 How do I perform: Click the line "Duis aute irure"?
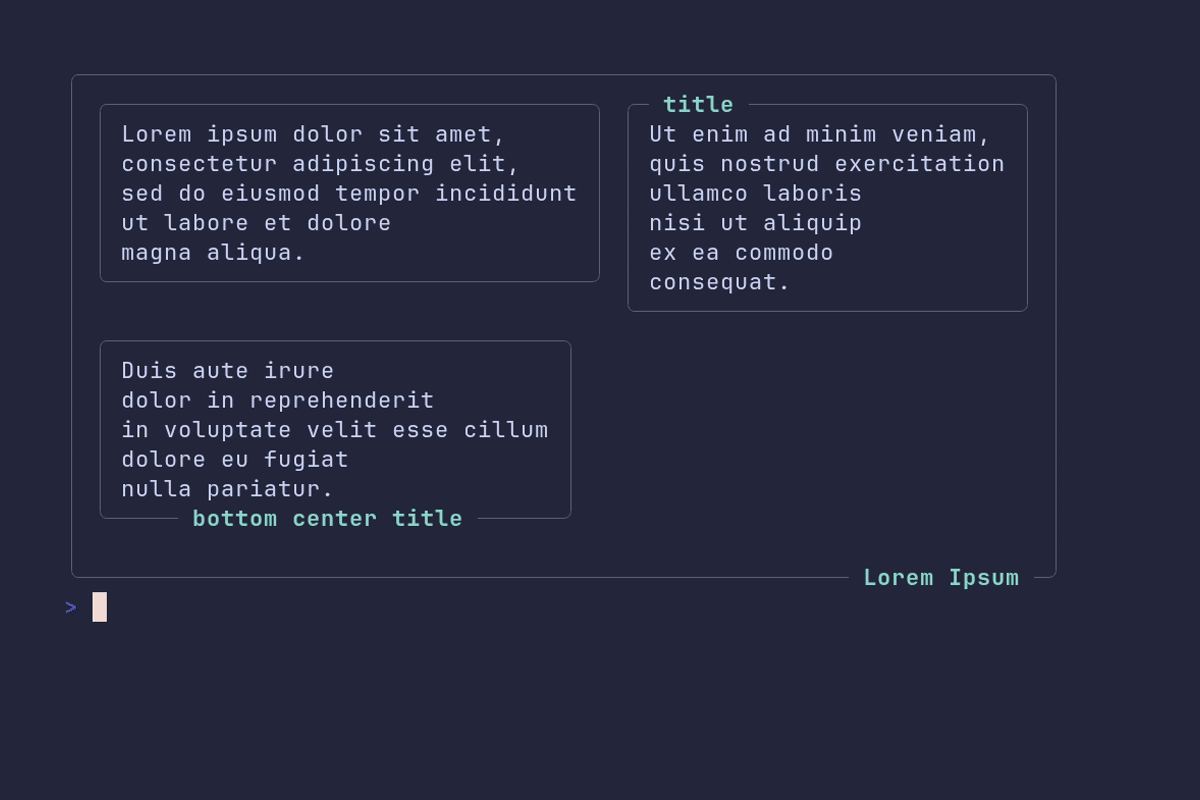point(228,370)
